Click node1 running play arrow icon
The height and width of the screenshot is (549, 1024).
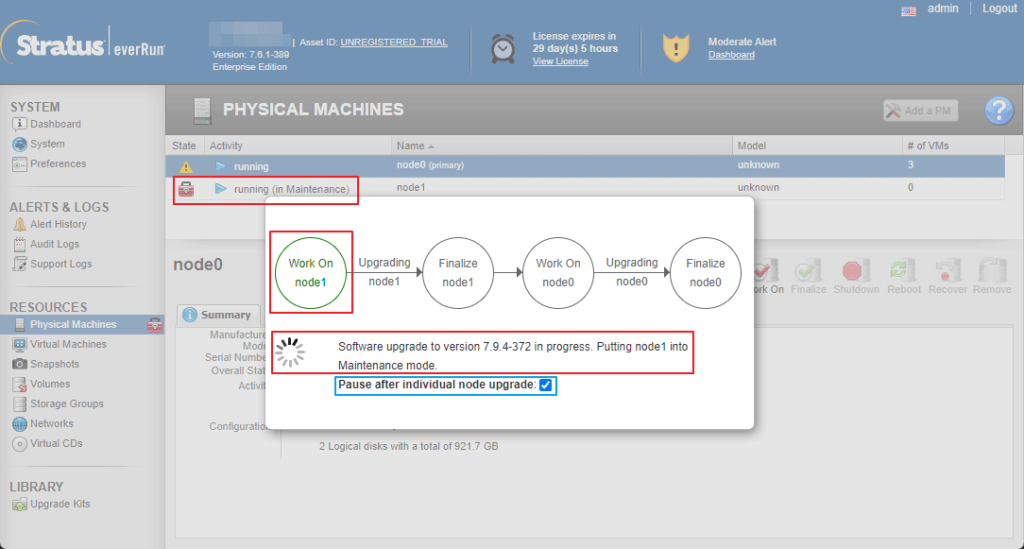[220, 189]
